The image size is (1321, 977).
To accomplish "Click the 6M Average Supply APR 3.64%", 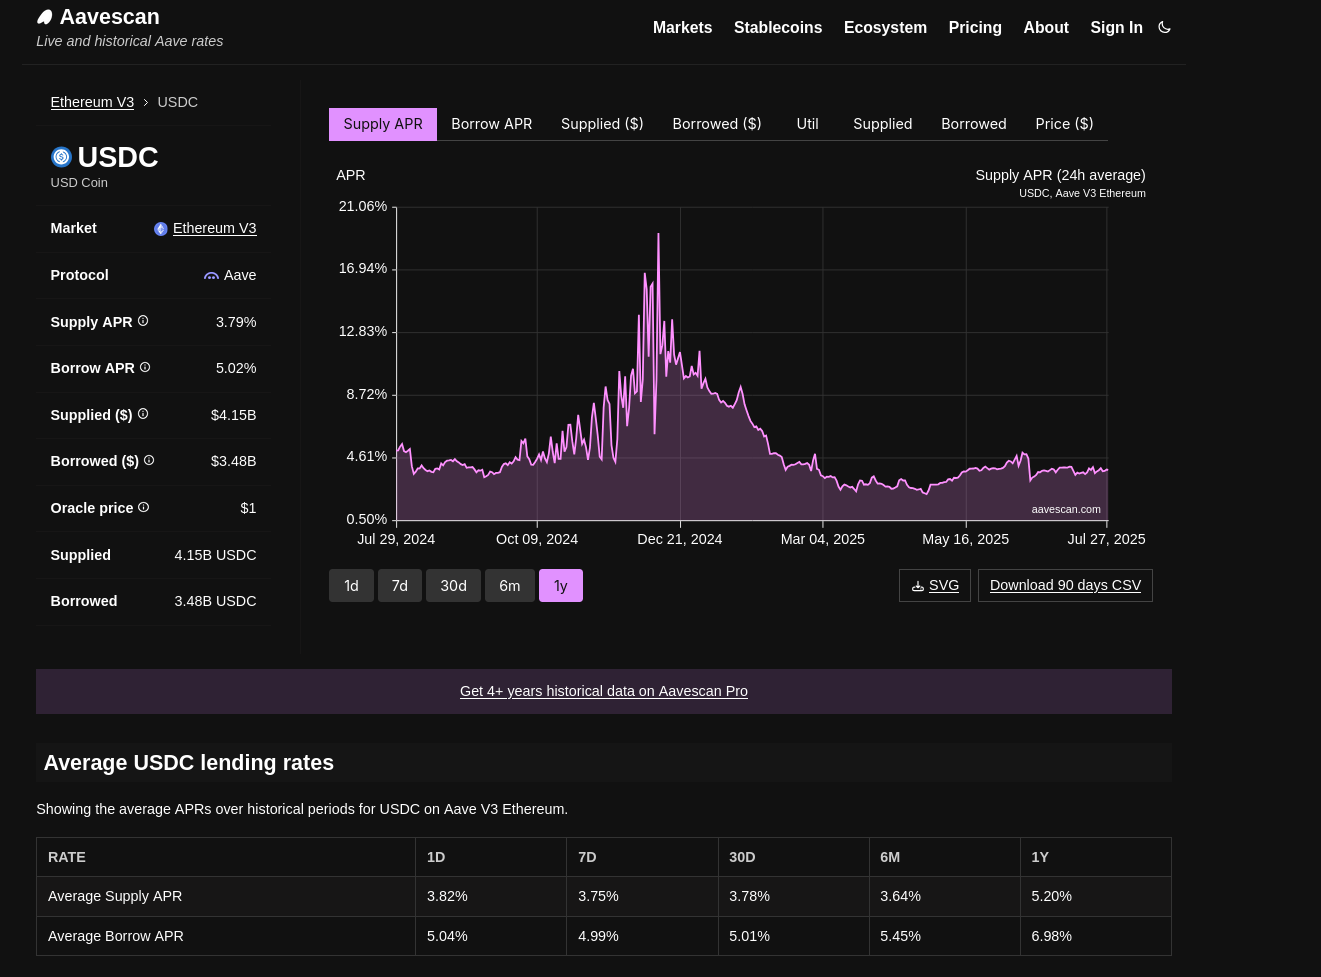I will click(x=900, y=896).
